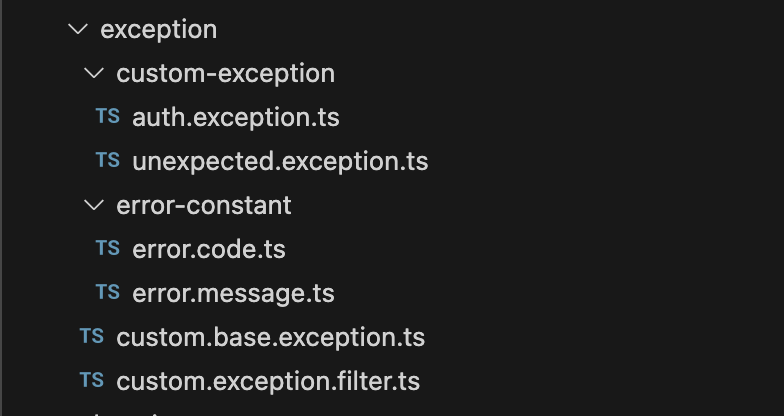Click the TS icon beside auth.exception.ts

[108, 116]
